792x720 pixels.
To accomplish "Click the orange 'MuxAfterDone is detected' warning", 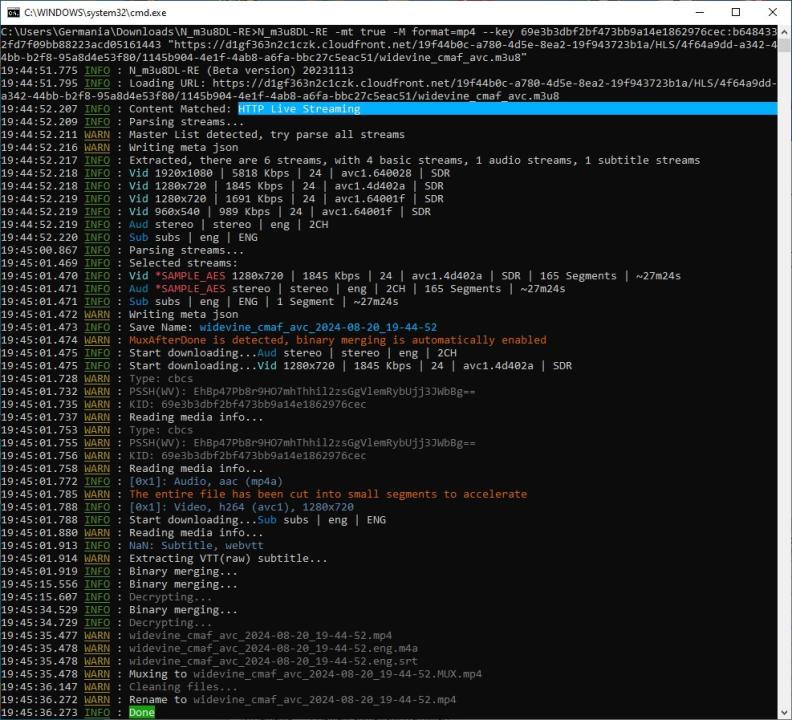I will tap(337, 340).
